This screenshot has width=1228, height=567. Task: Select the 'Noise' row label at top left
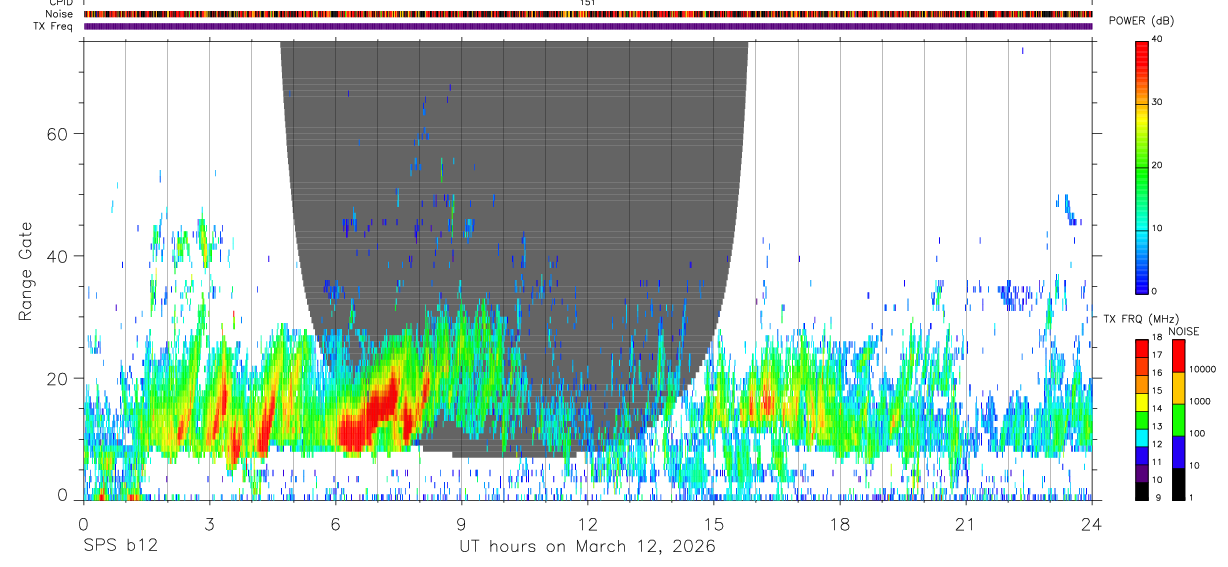[x=60, y=14]
